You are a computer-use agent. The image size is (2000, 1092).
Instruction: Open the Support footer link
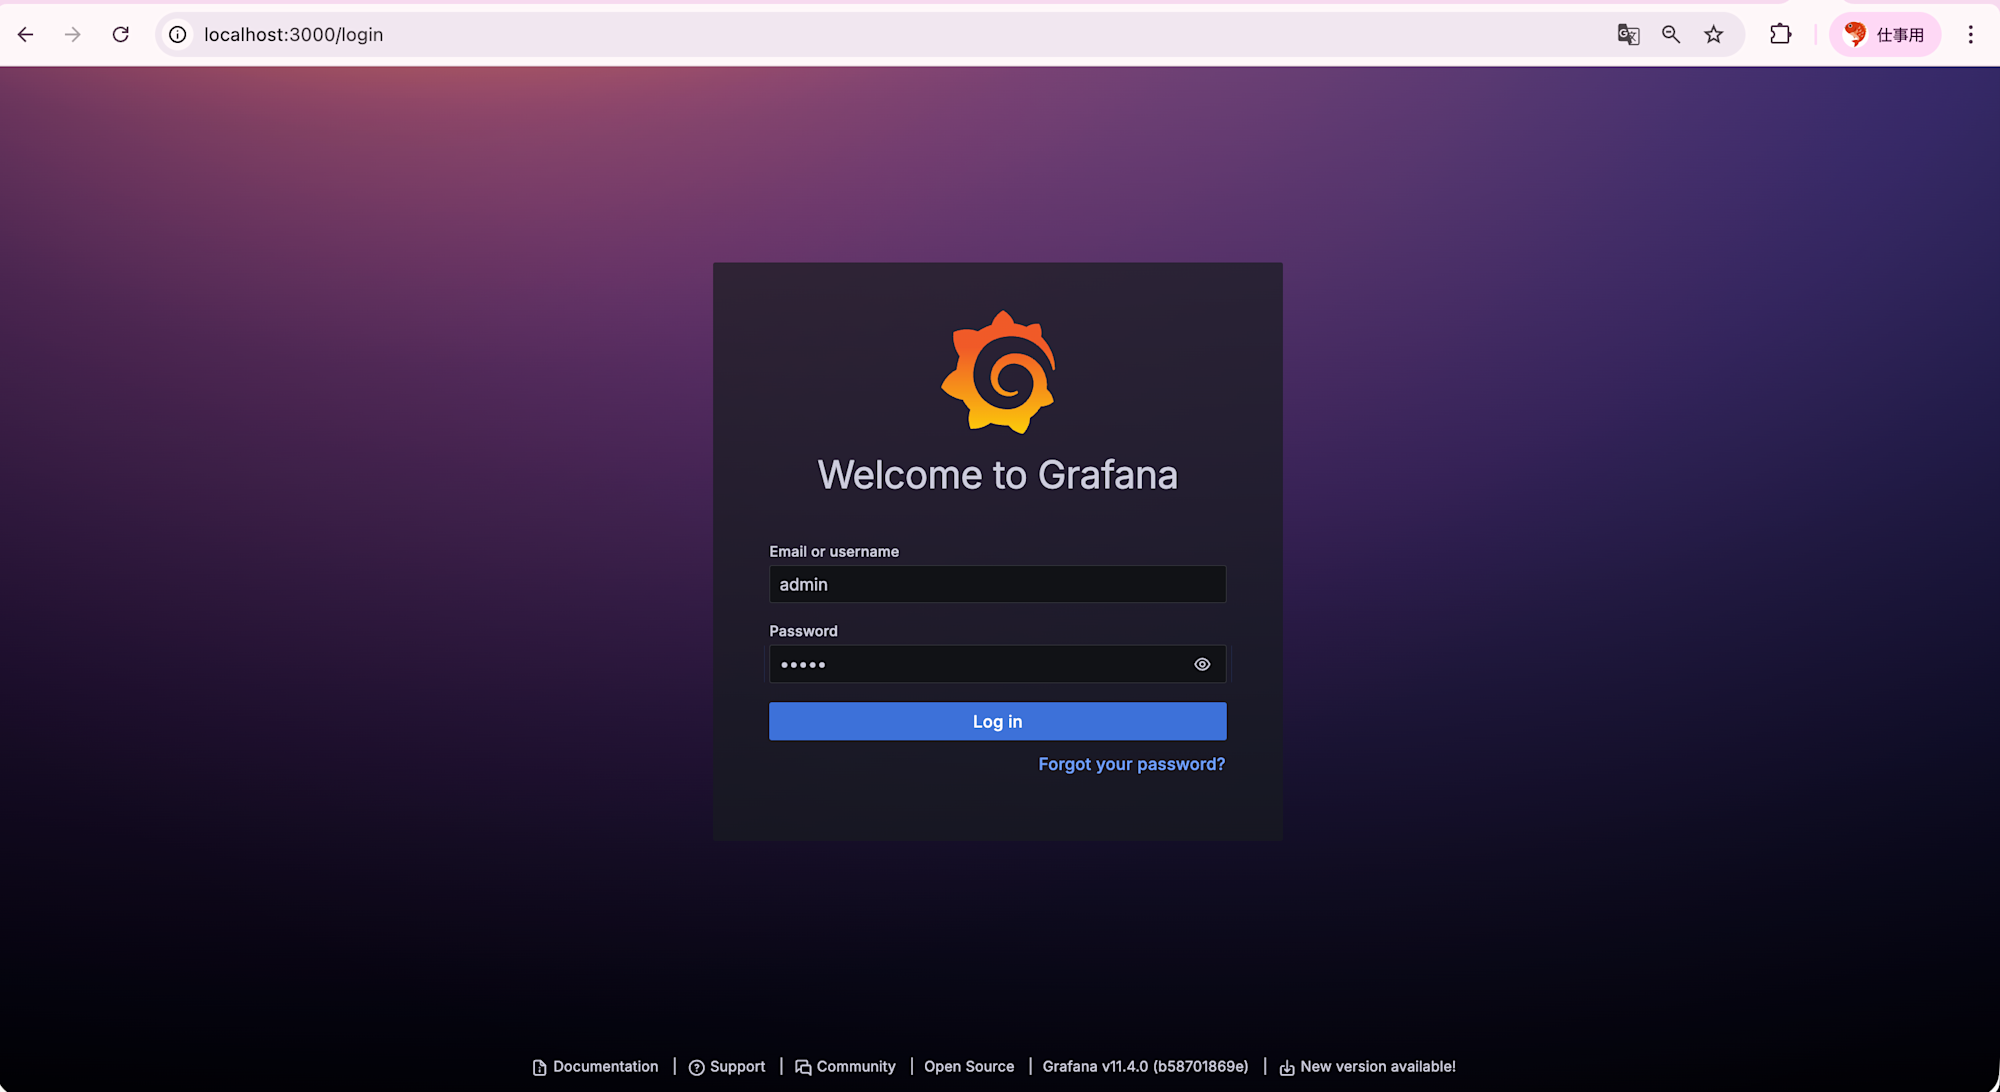[737, 1067]
